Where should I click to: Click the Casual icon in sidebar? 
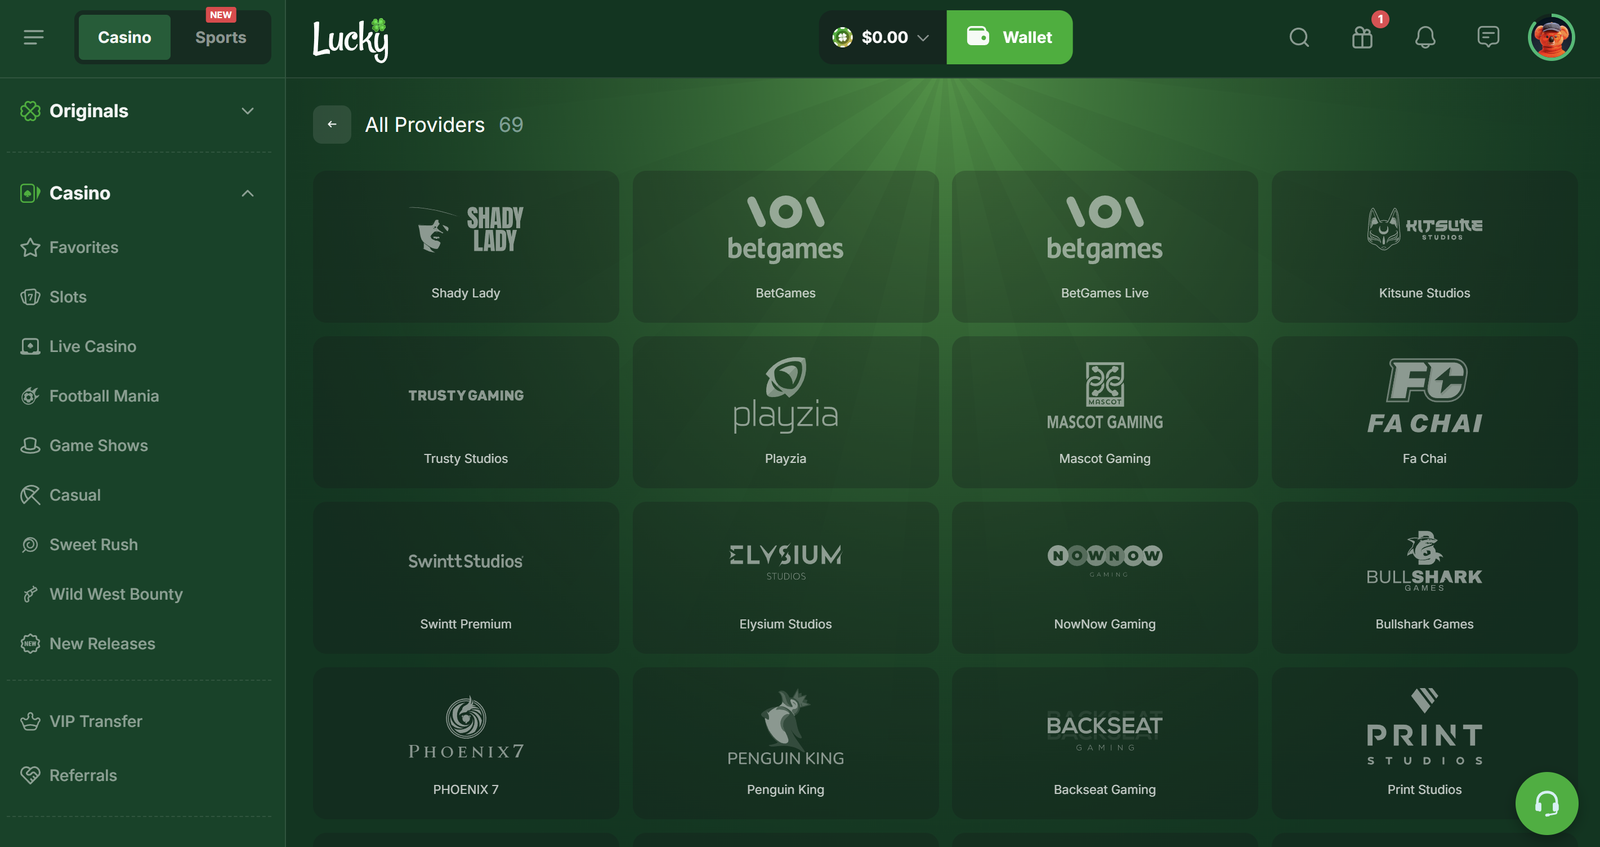click(x=30, y=495)
